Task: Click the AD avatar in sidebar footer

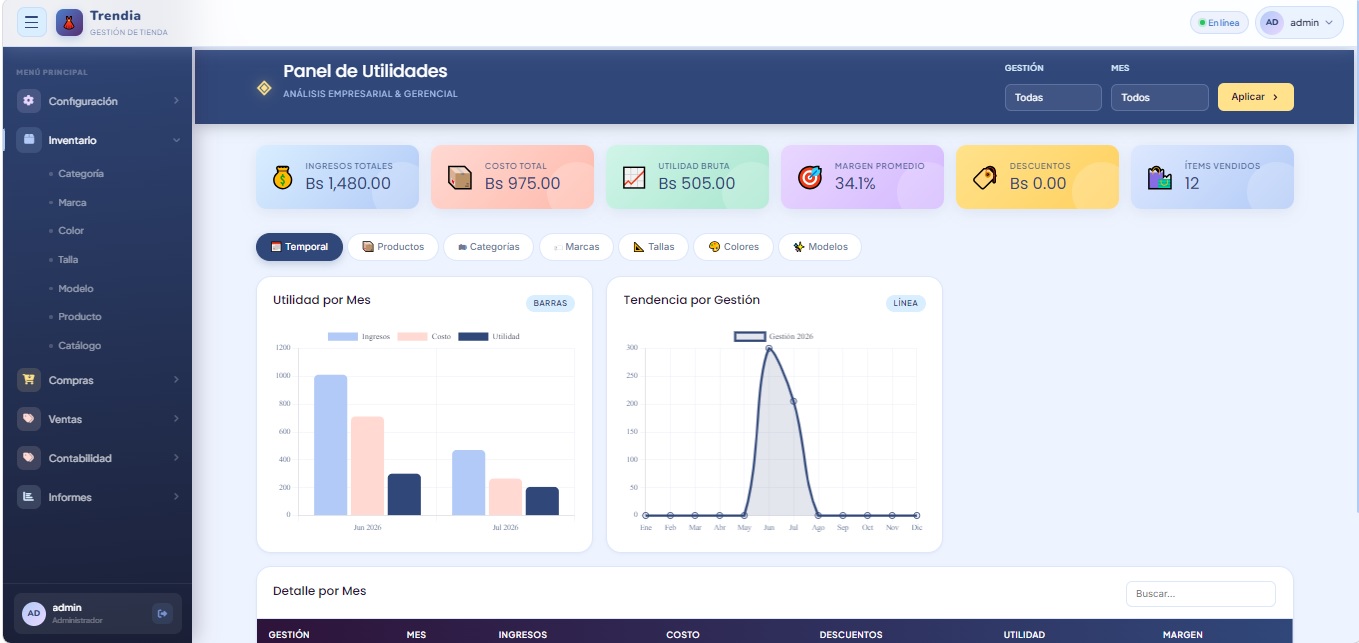Action: [34, 613]
